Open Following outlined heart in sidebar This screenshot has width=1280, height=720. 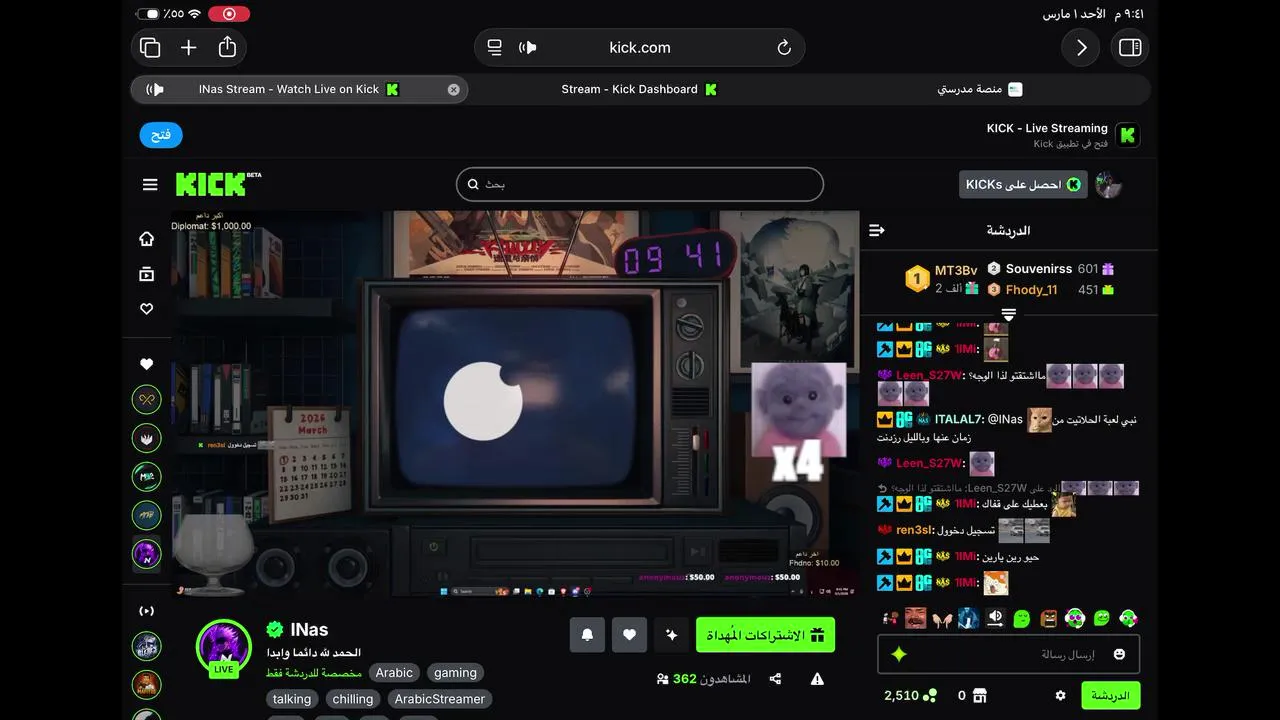(x=147, y=309)
